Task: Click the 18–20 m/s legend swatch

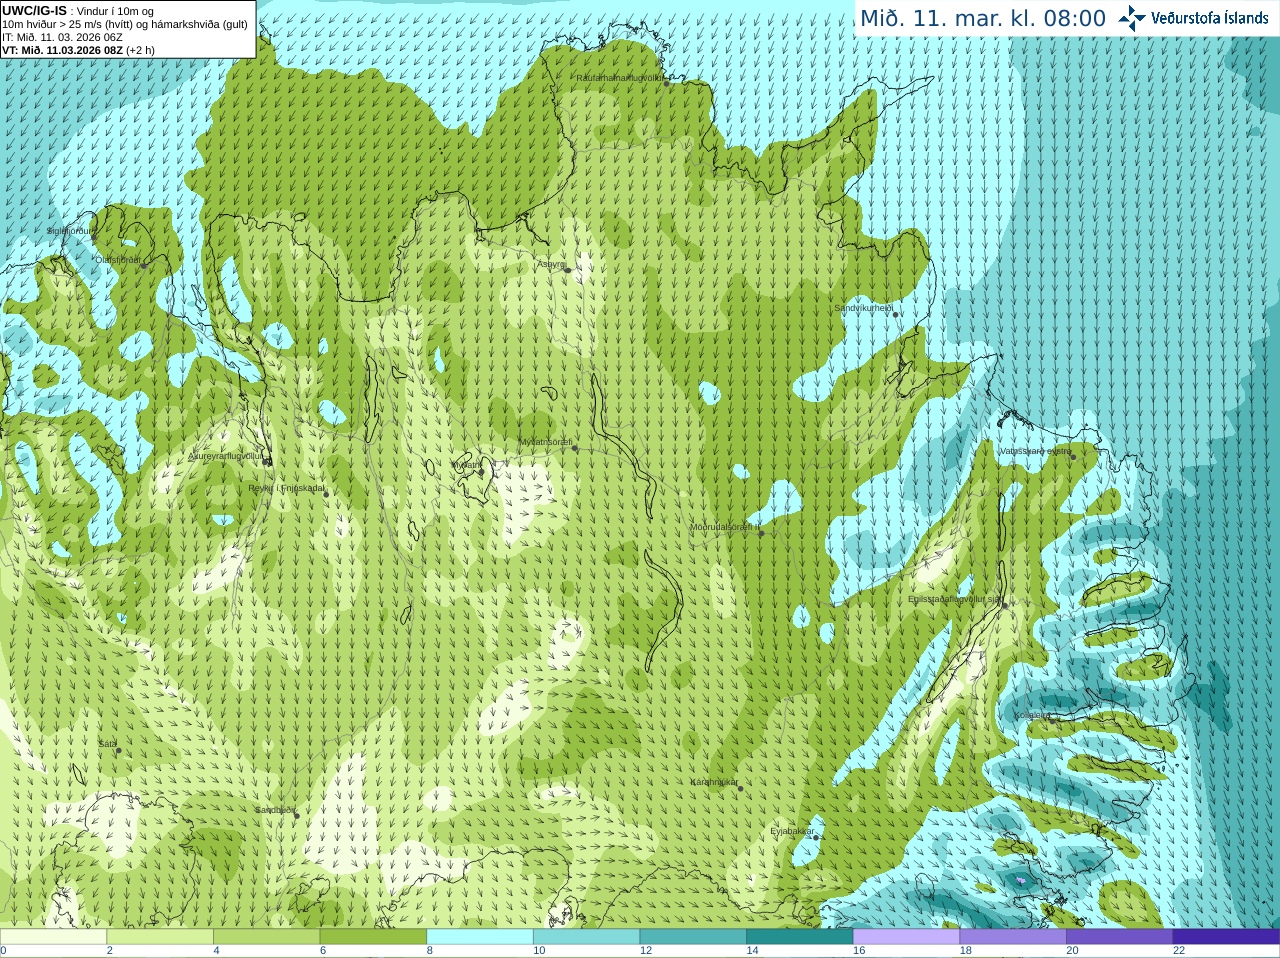Action: click(x=1013, y=937)
